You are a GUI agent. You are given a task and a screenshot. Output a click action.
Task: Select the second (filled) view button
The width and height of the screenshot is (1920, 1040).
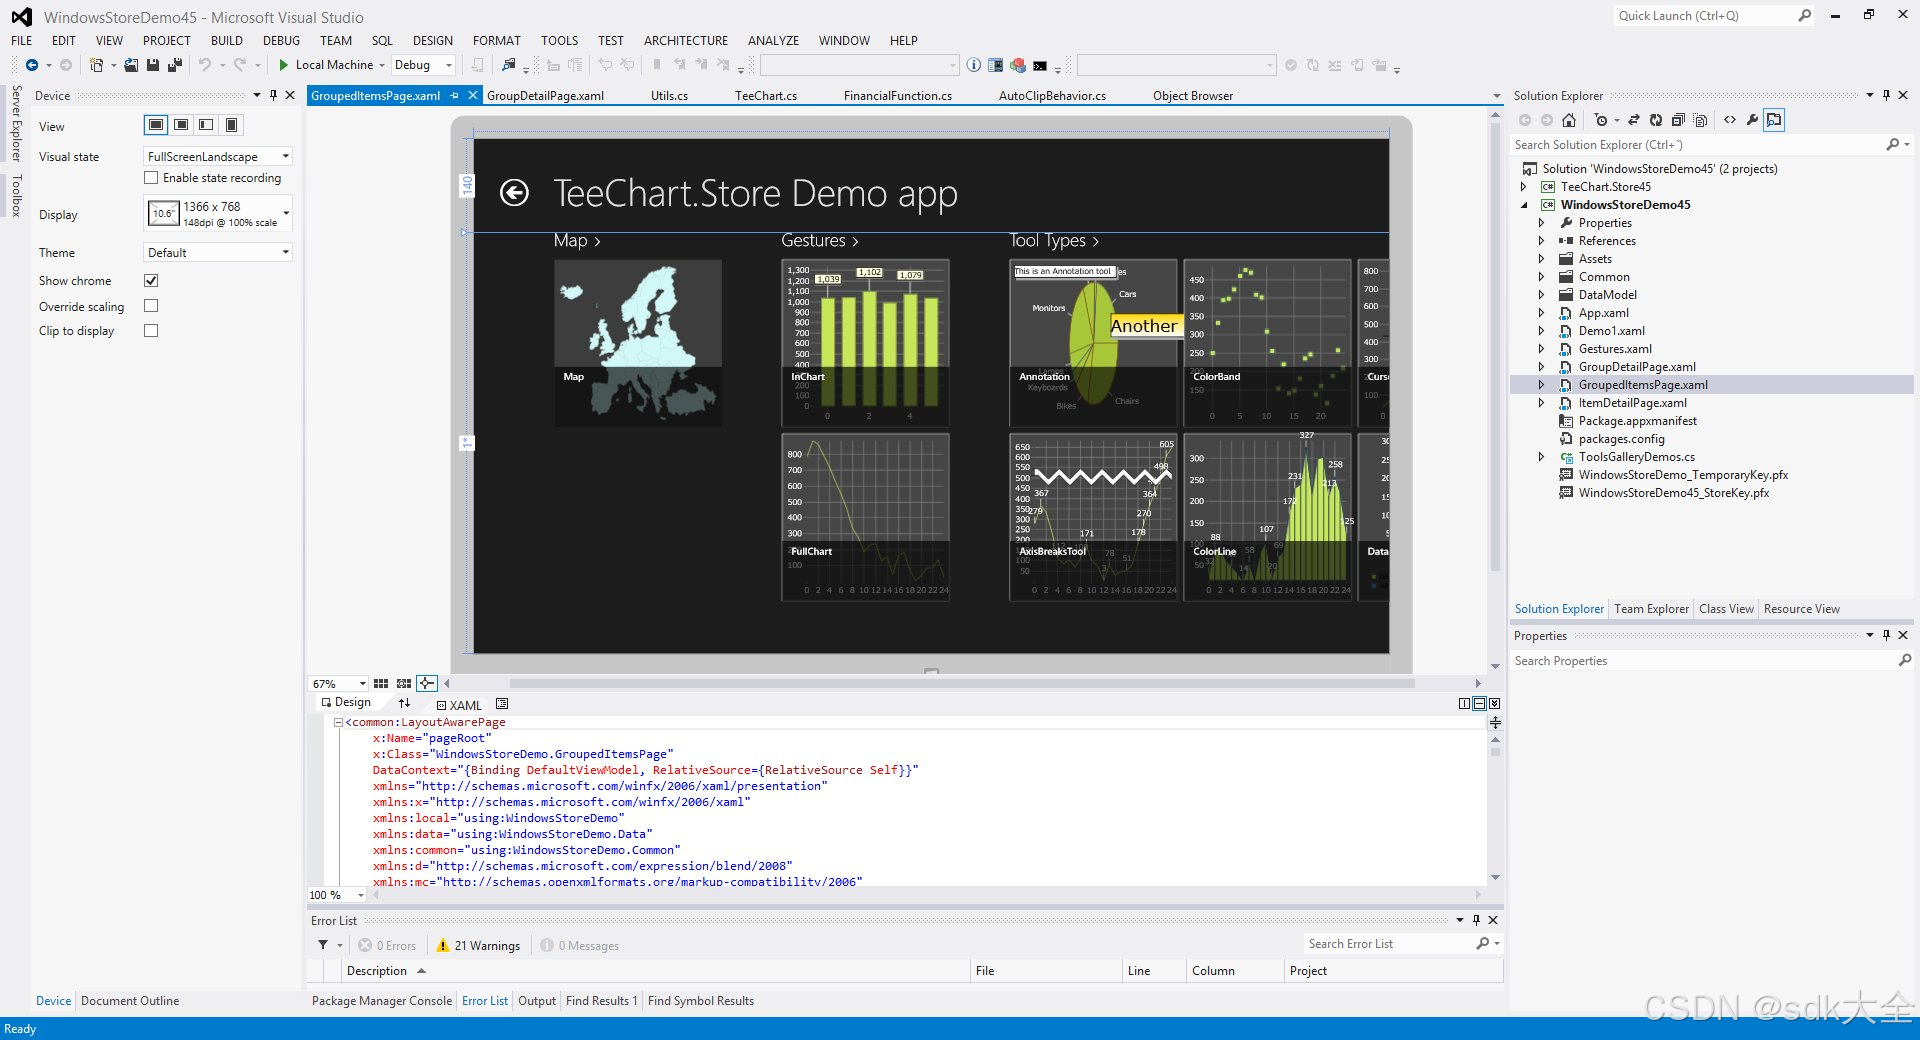181,125
